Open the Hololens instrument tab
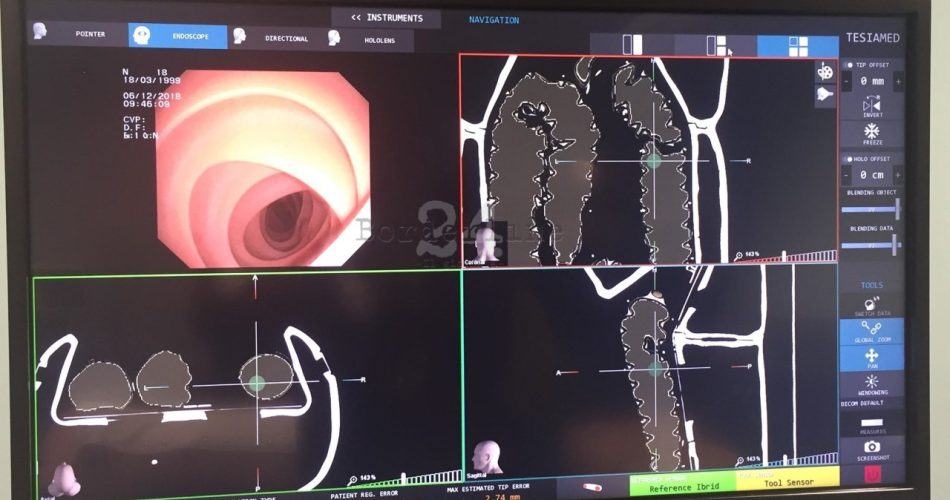Screen dimensions: 950x500 click(x=366, y=38)
